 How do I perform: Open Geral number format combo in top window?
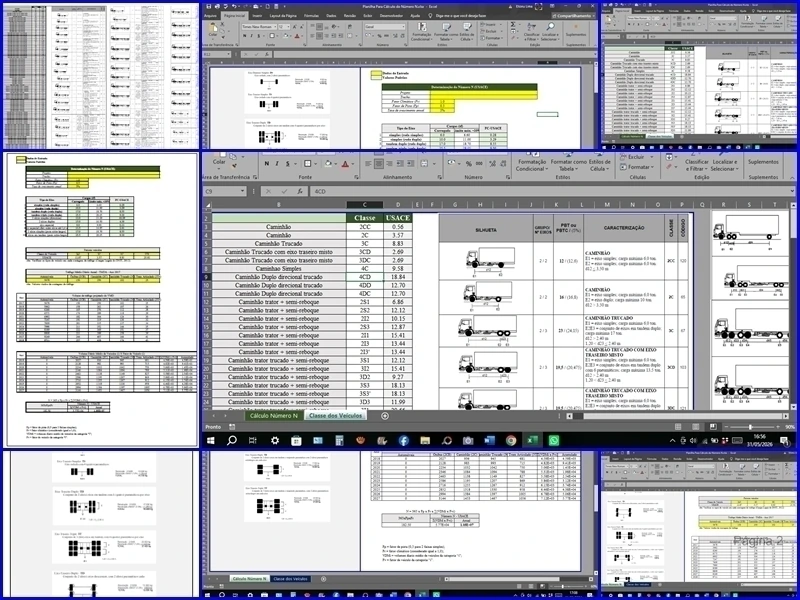pos(385,27)
